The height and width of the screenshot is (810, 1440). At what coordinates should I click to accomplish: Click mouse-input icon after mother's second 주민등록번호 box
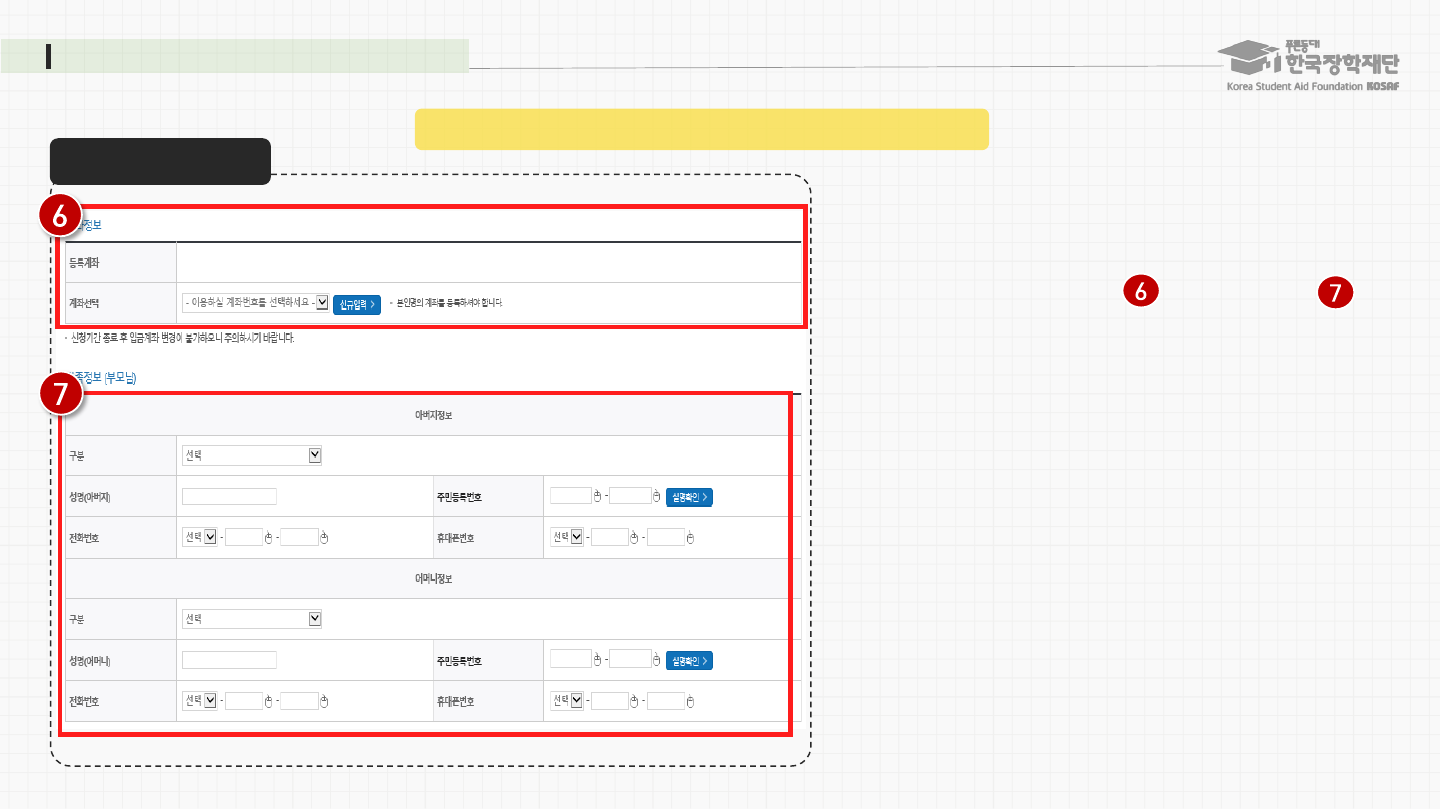pos(657,659)
